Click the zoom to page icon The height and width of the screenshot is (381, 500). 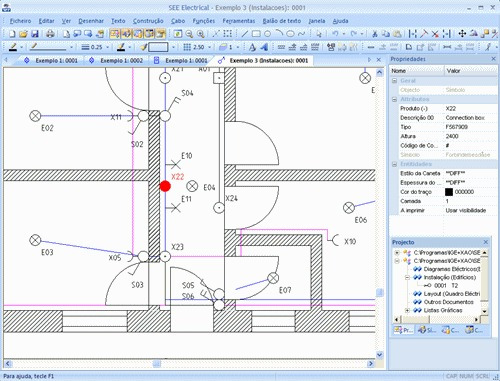[178, 34]
